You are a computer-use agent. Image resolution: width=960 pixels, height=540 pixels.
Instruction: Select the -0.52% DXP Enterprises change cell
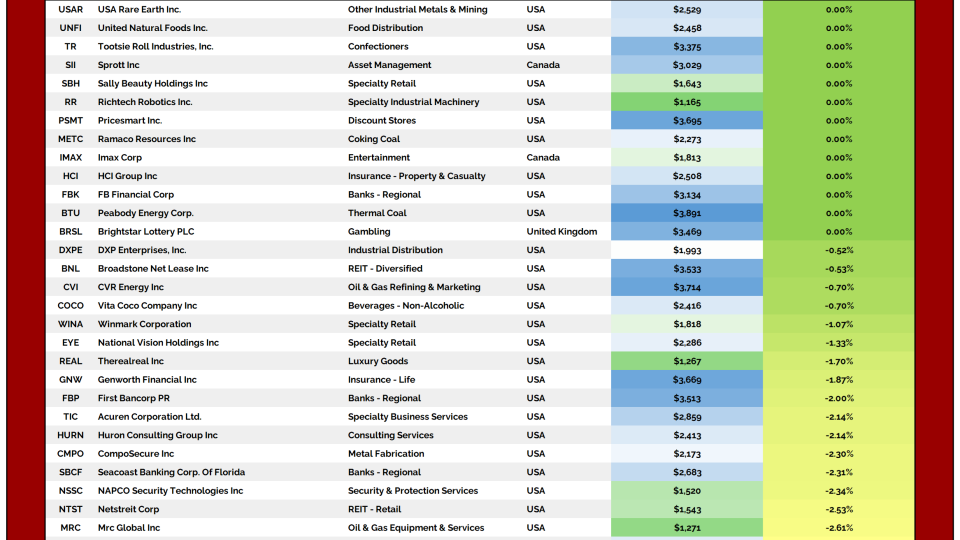838,250
